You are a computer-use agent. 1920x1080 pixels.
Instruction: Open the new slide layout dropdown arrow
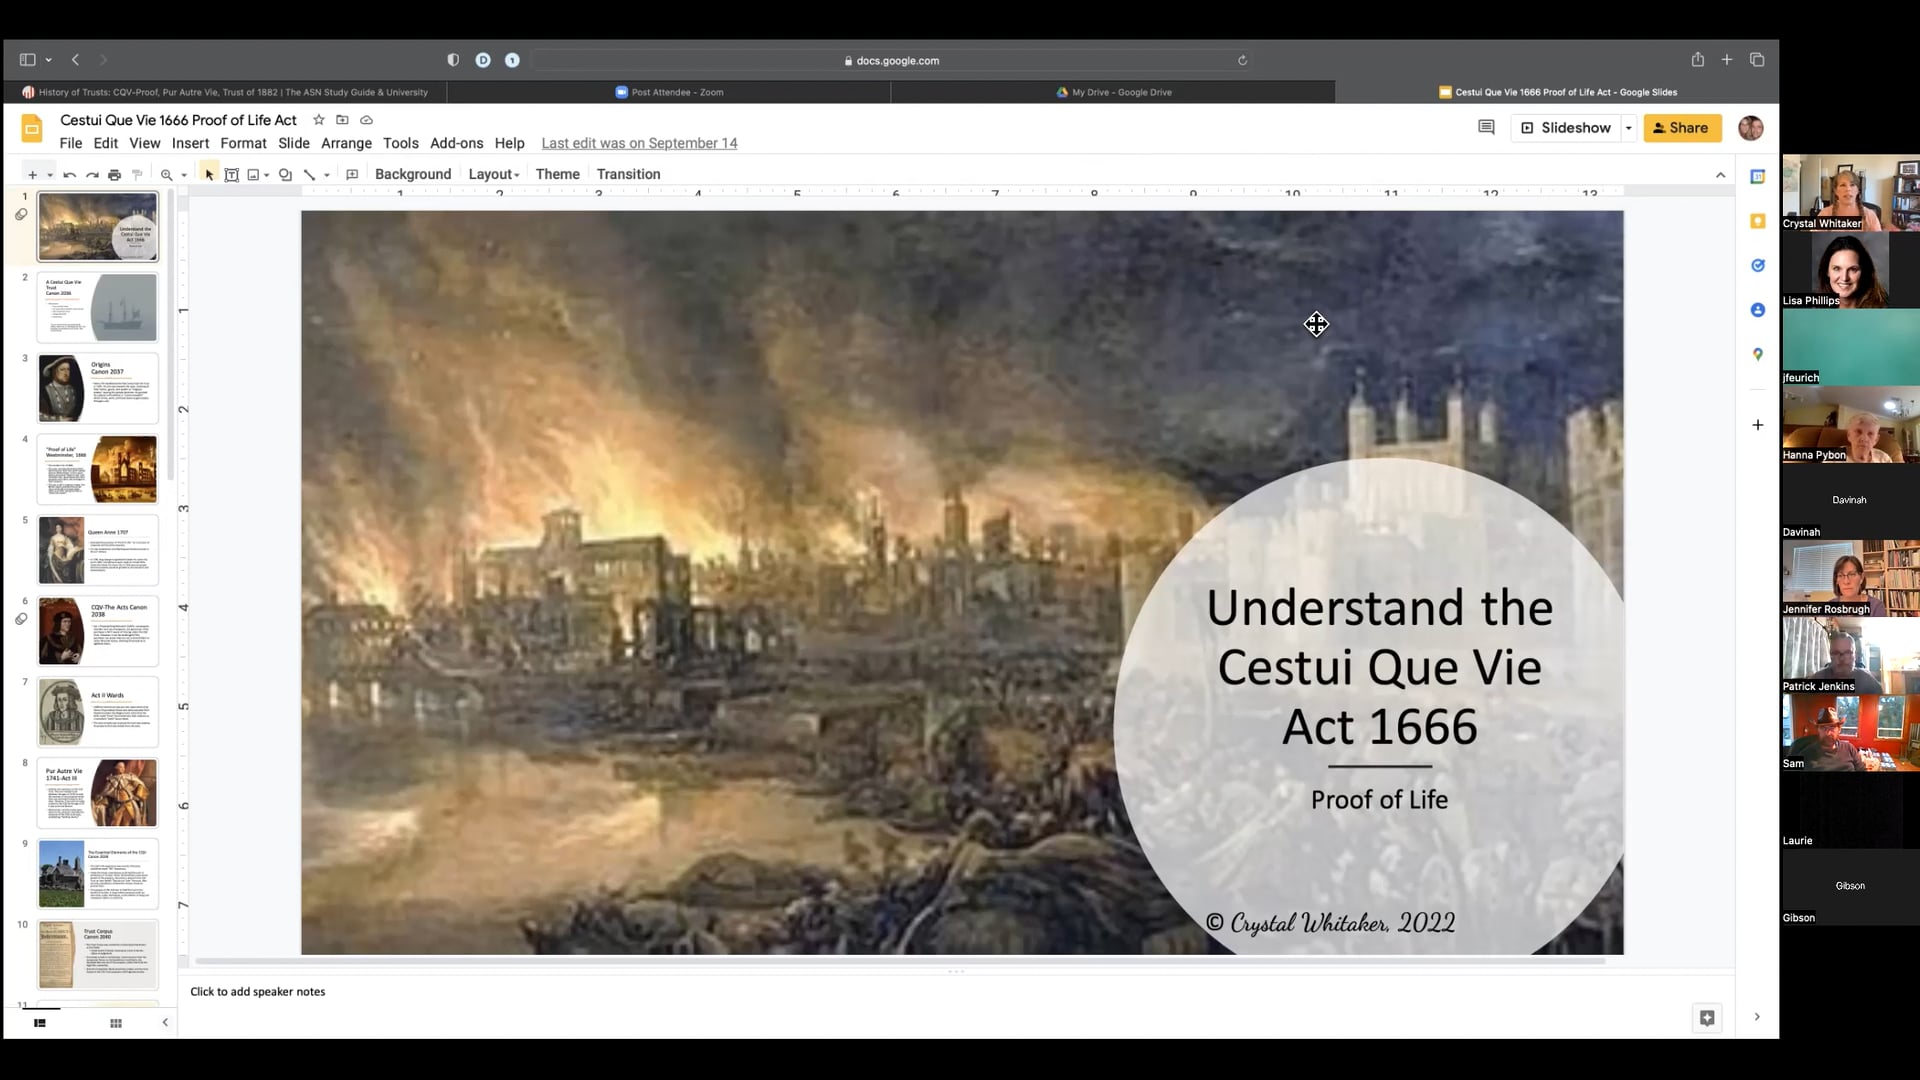click(50, 175)
